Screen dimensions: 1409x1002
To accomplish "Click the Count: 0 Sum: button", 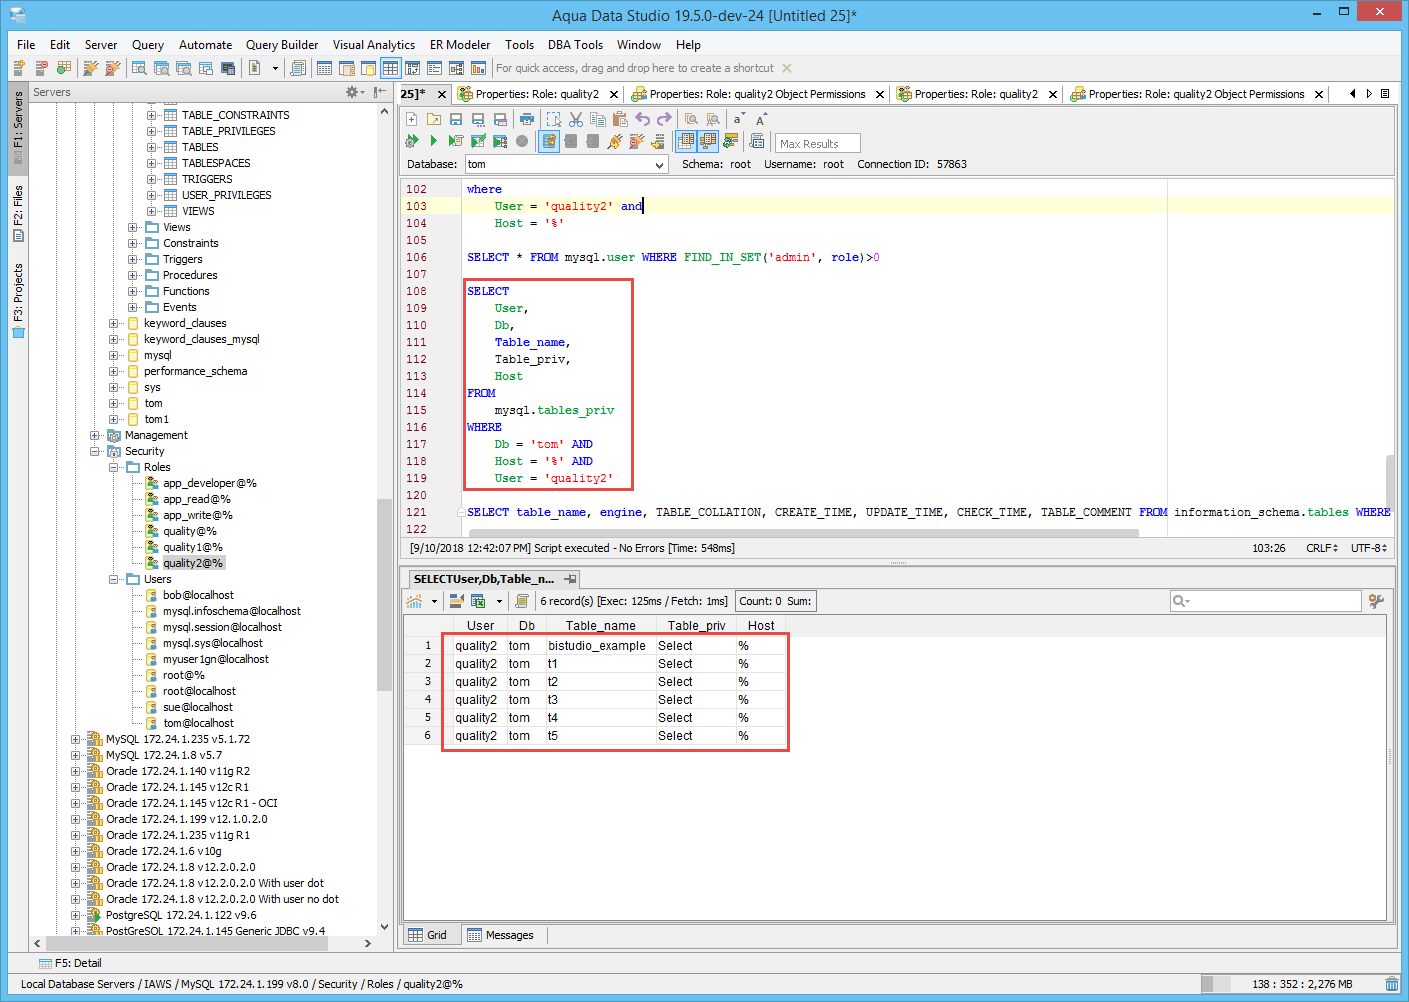I will 775,601.
